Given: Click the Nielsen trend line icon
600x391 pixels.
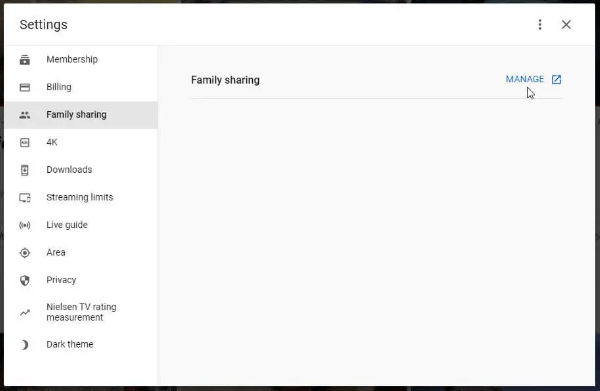Looking at the screenshot, I should pos(25,313).
